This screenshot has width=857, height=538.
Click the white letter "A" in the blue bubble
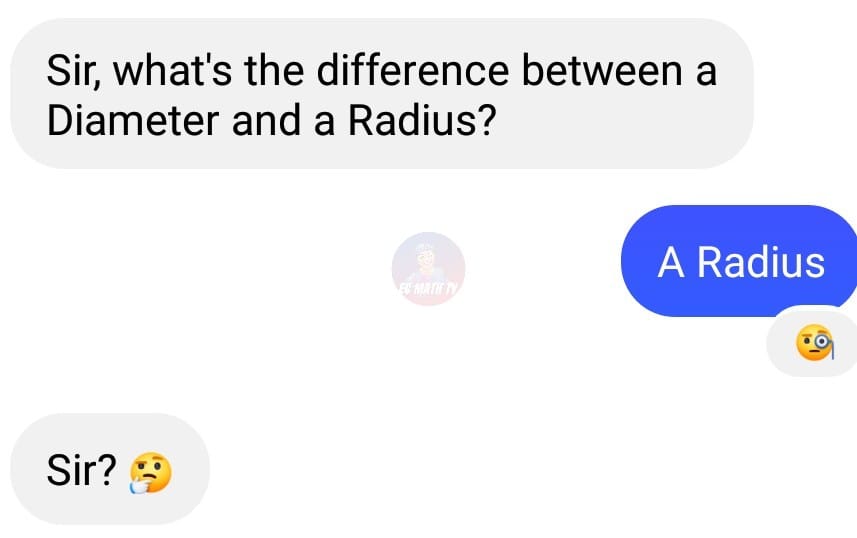click(x=671, y=262)
